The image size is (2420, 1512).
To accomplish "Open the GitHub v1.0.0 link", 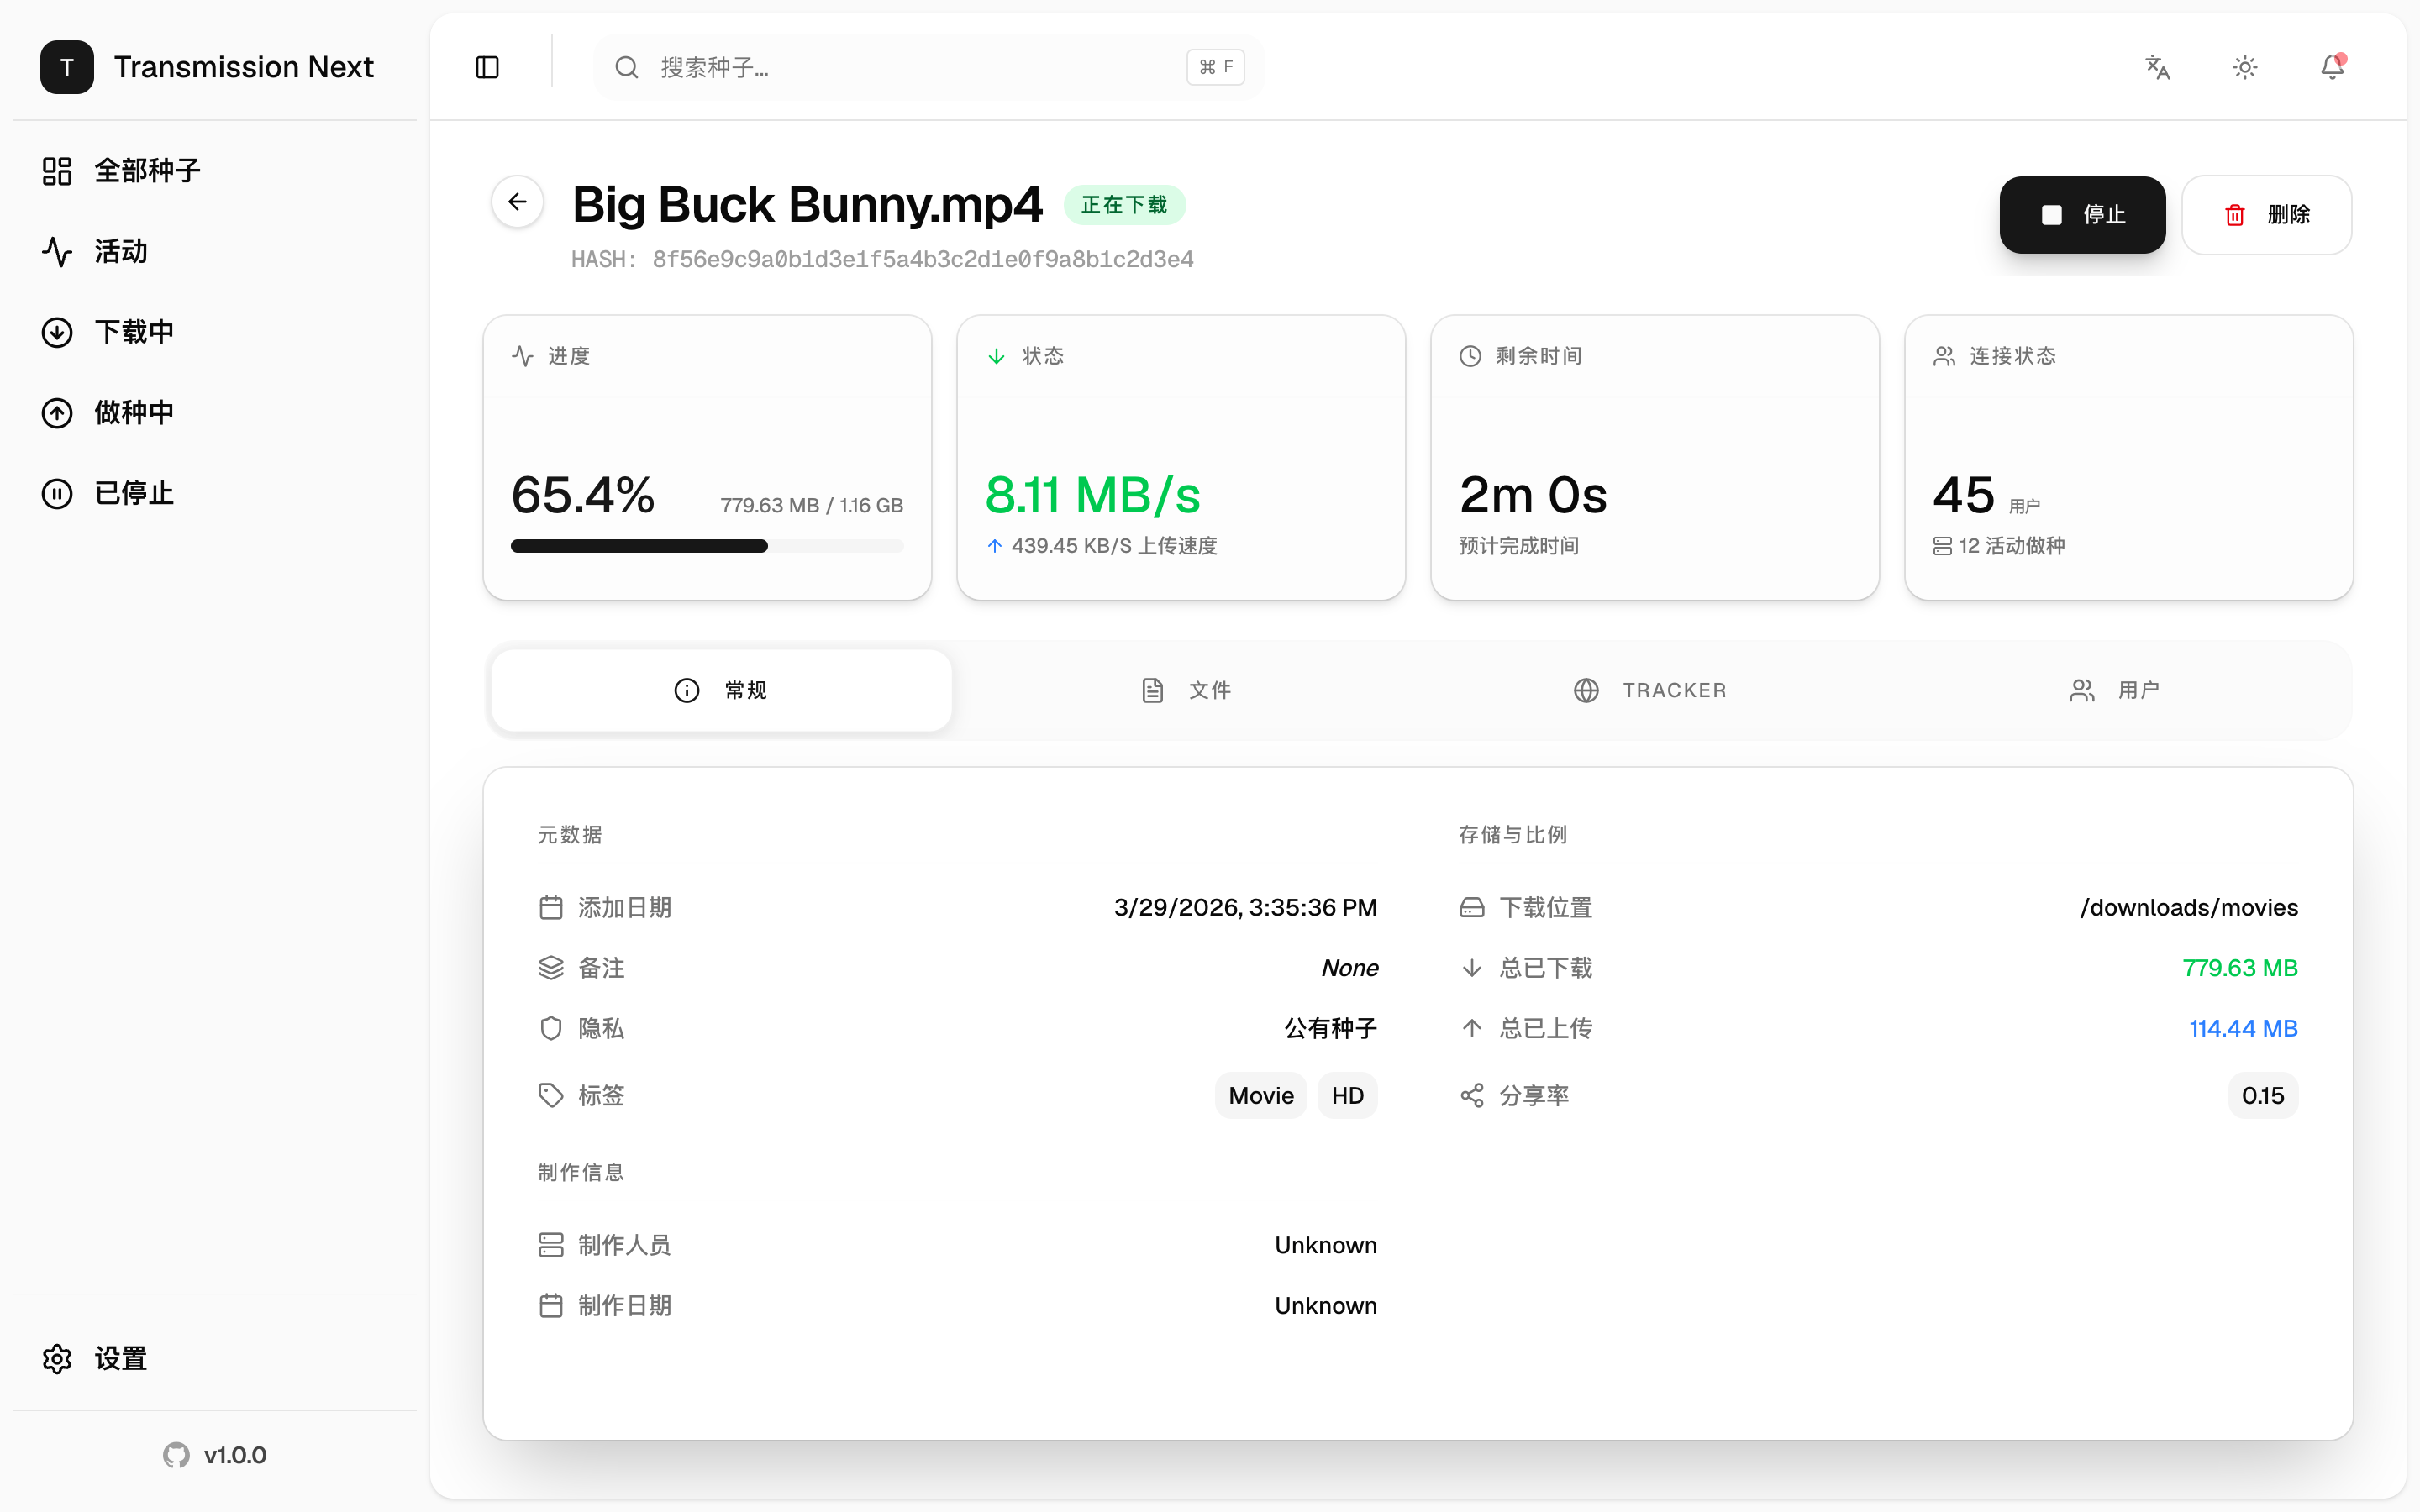I will (x=215, y=1455).
